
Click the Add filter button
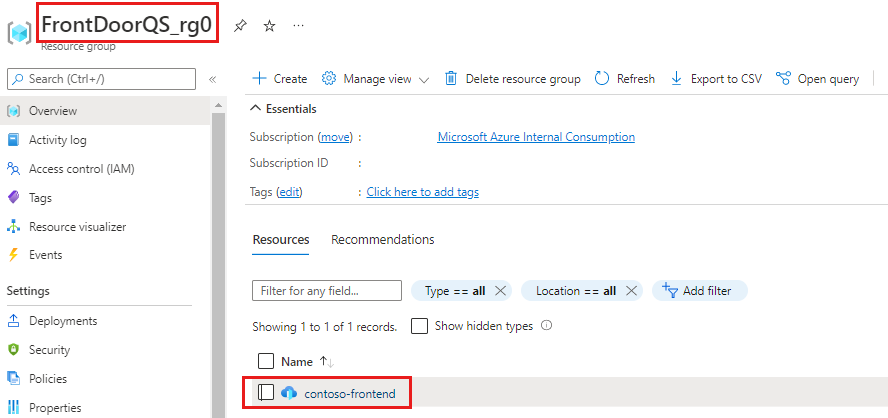tap(700, 291)
